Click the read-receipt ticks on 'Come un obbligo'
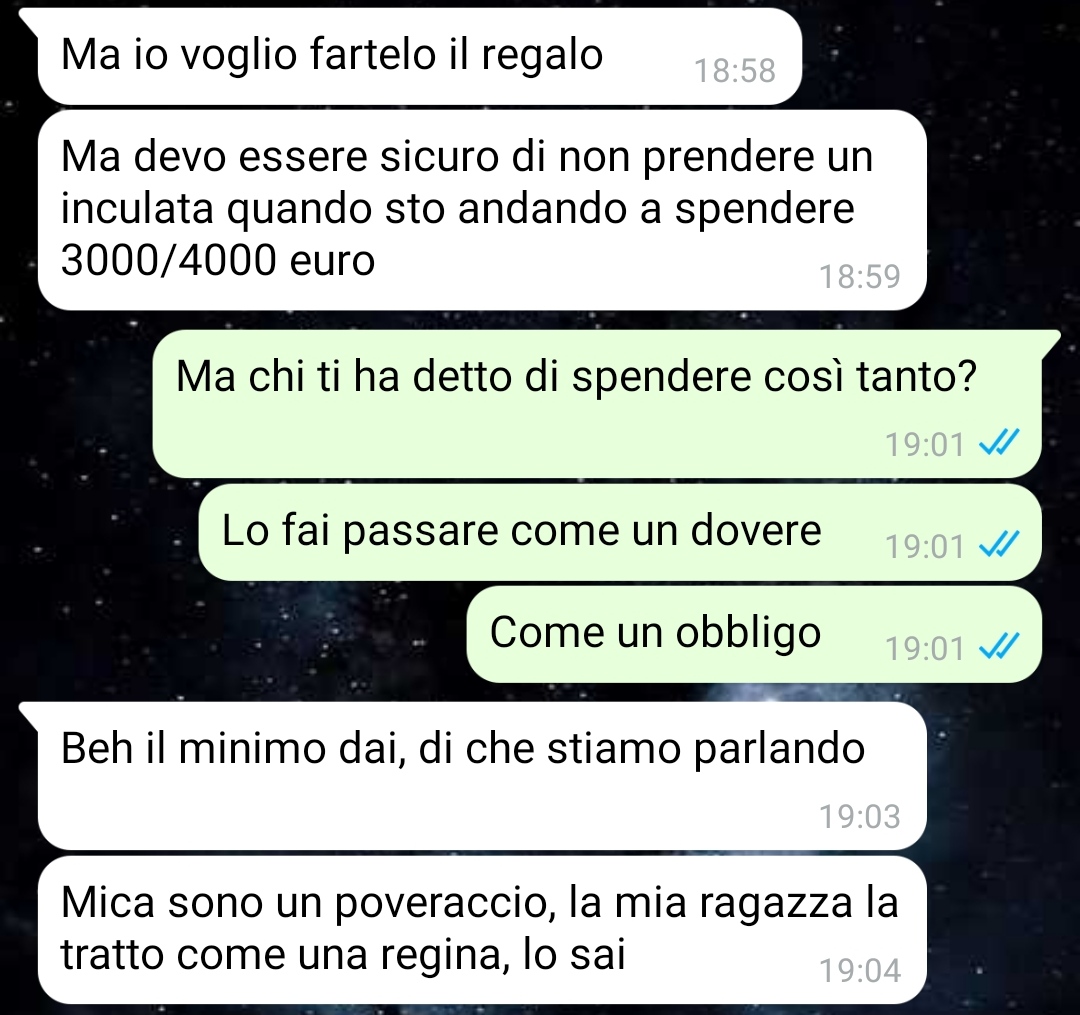The width and height of the screenshot is (1080, 1015). pos(999,647)
